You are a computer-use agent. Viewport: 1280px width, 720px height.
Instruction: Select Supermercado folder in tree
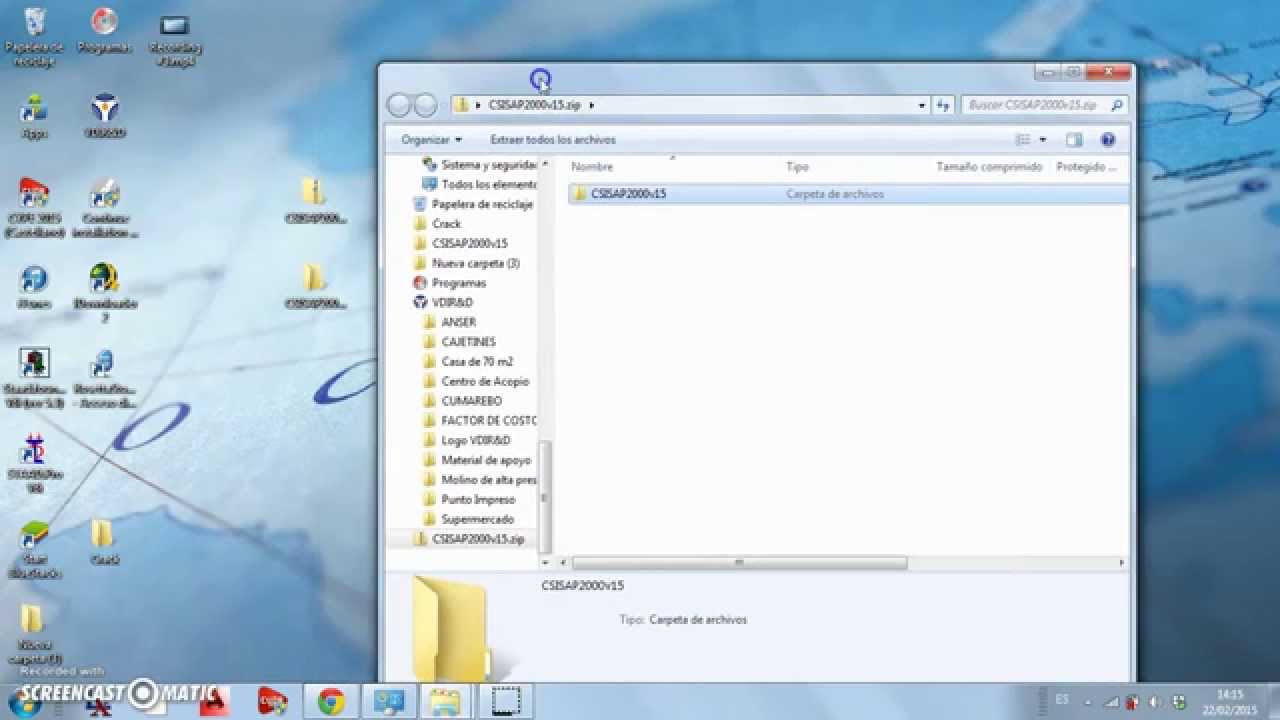point(468,519)
